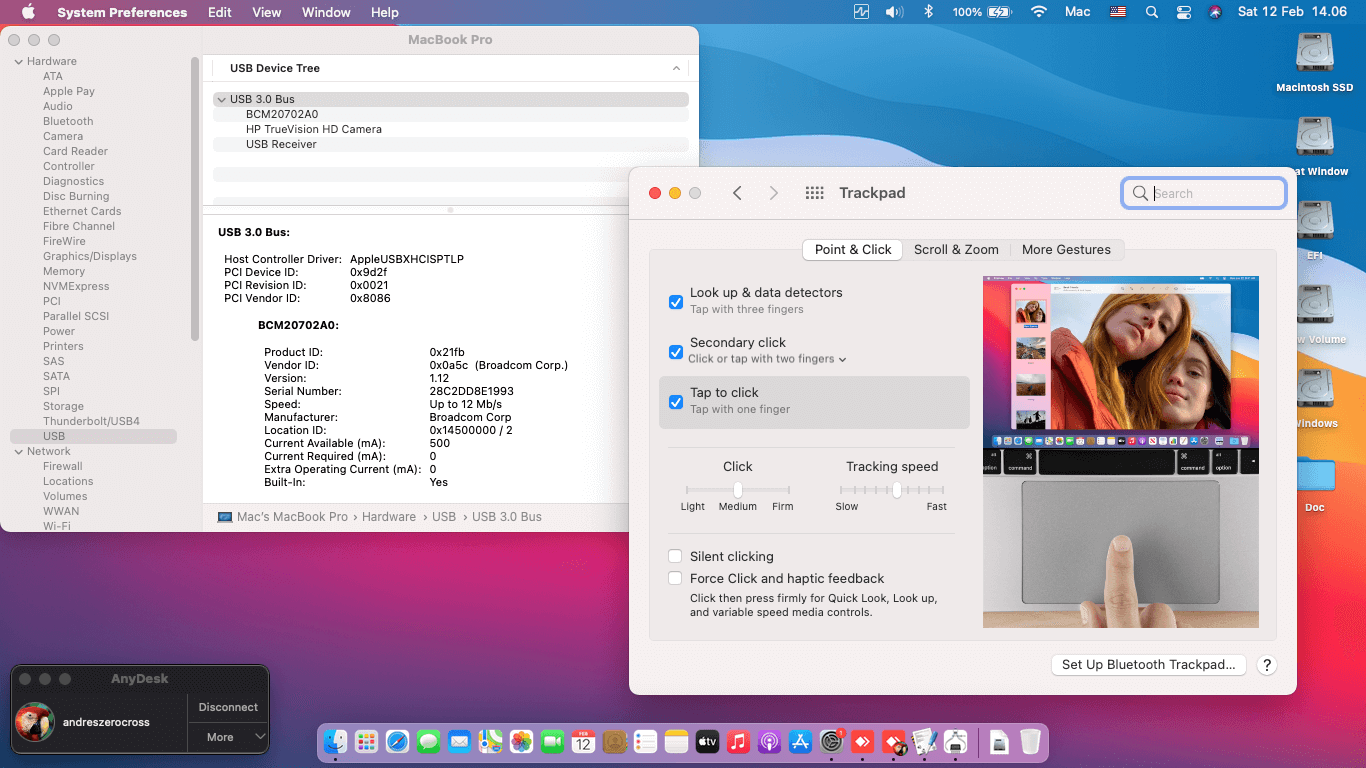Select HP TrueVision HD Camera row
1366x768 pixels.
point(451,129)
